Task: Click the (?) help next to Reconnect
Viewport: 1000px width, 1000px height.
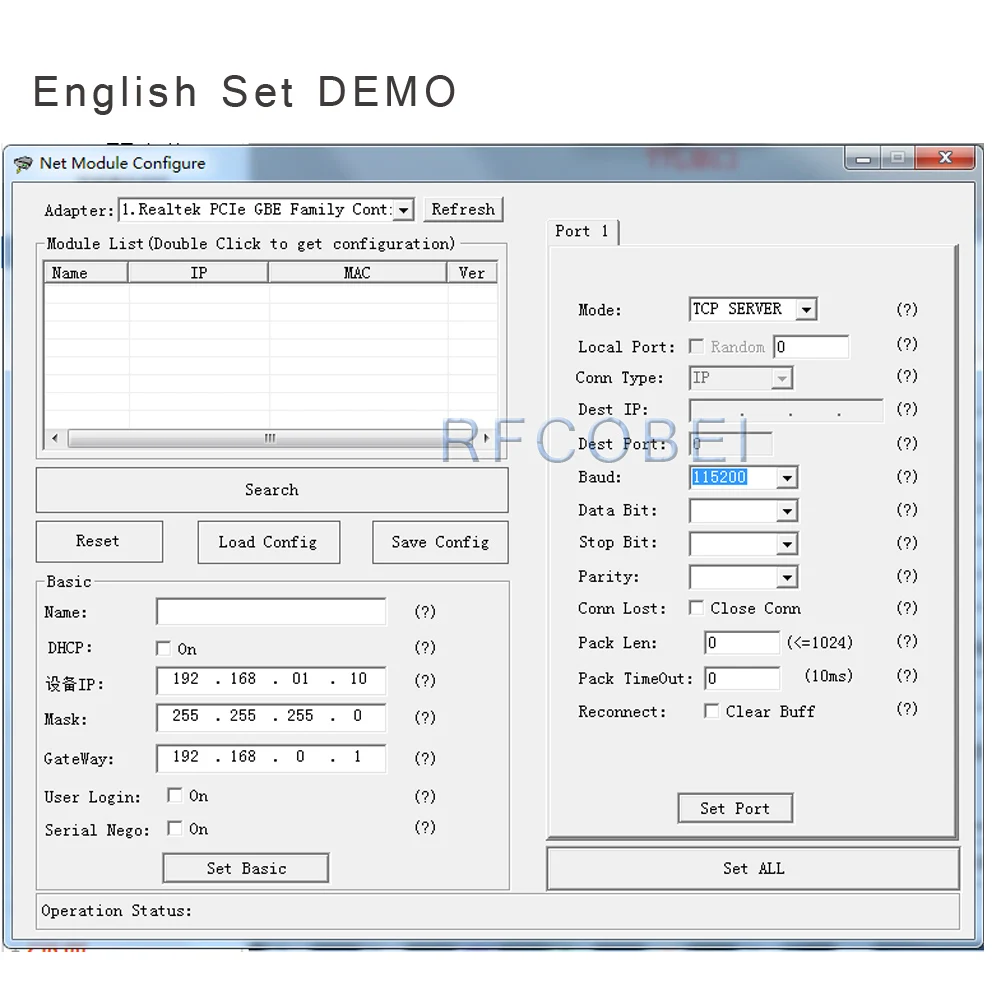Action: pyautogui.click(x=906, y=709)
